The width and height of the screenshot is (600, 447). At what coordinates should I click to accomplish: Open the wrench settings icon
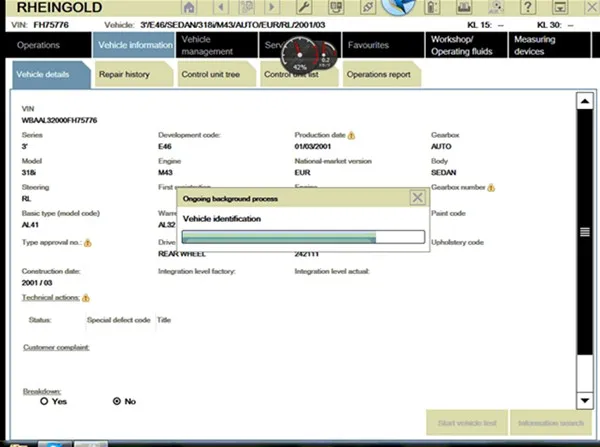click(x=304, y=7)
